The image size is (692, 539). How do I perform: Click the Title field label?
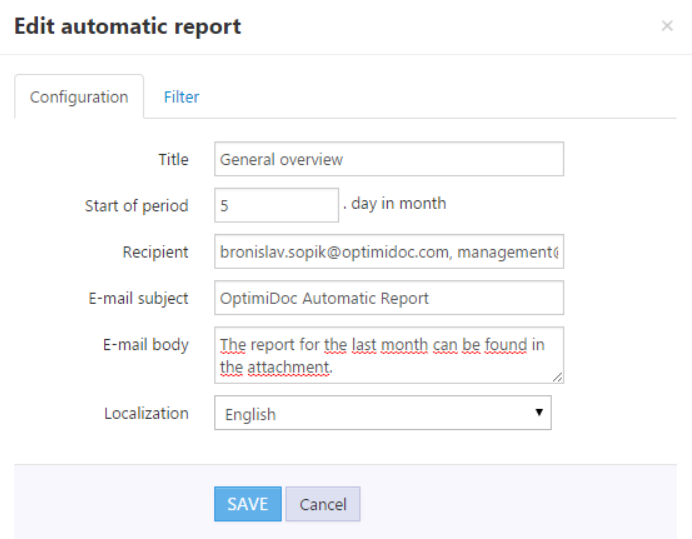(173, 159)
